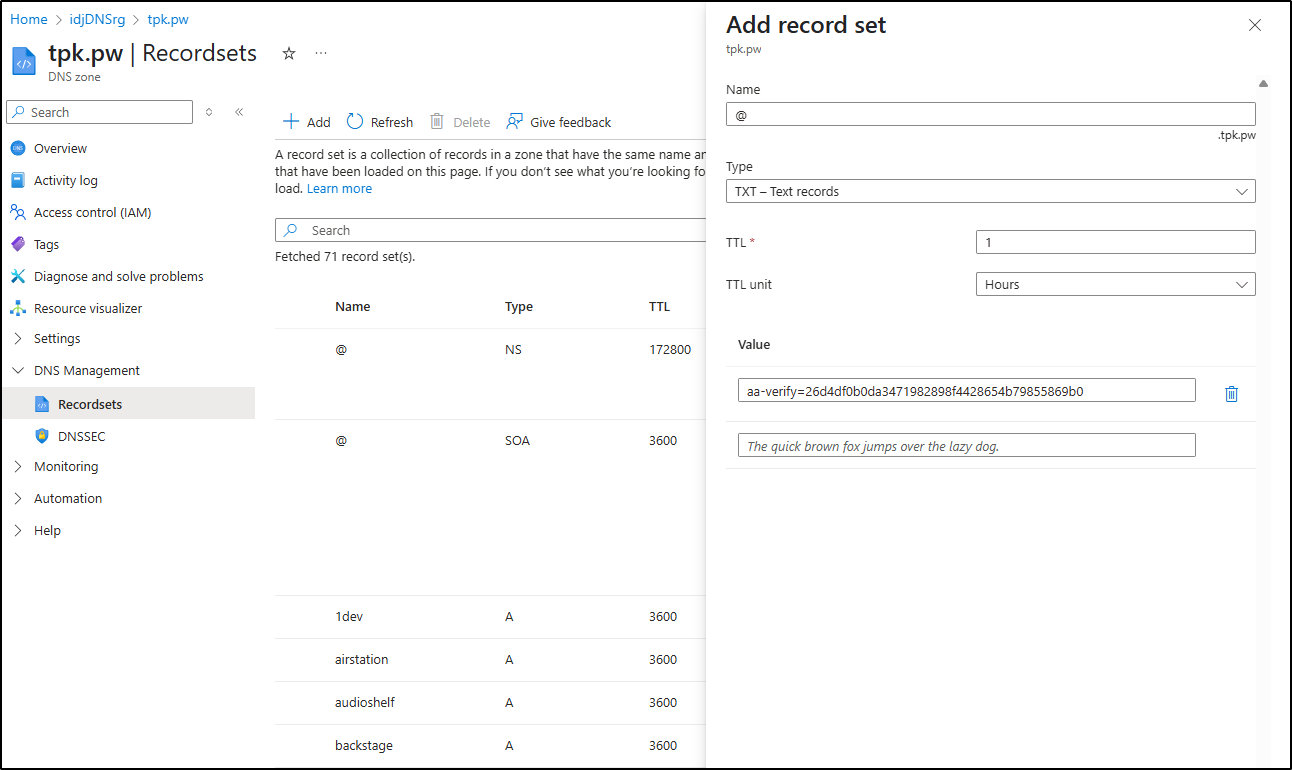Image resolution: width=1292 pixels, height=770 pixels.
Task: Click the DNSSEC shield icon
Action: click(42, 436)
